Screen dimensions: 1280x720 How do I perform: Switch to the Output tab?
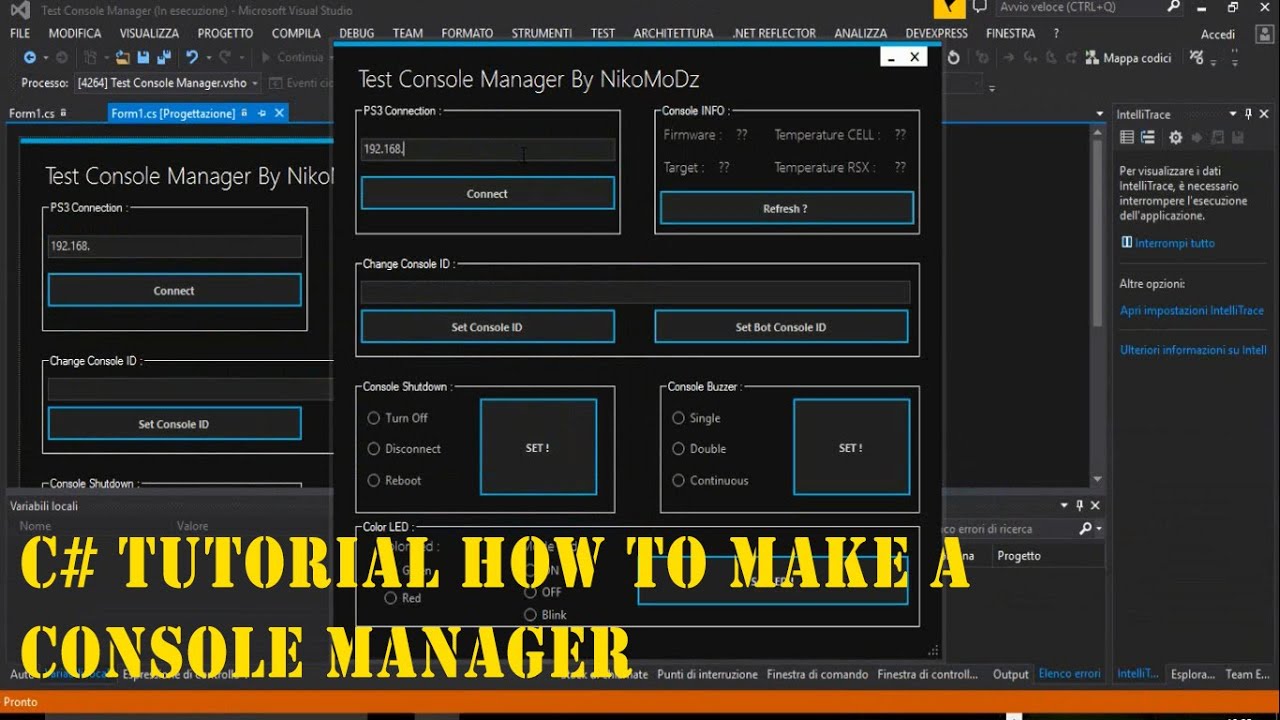point(1011,674)
